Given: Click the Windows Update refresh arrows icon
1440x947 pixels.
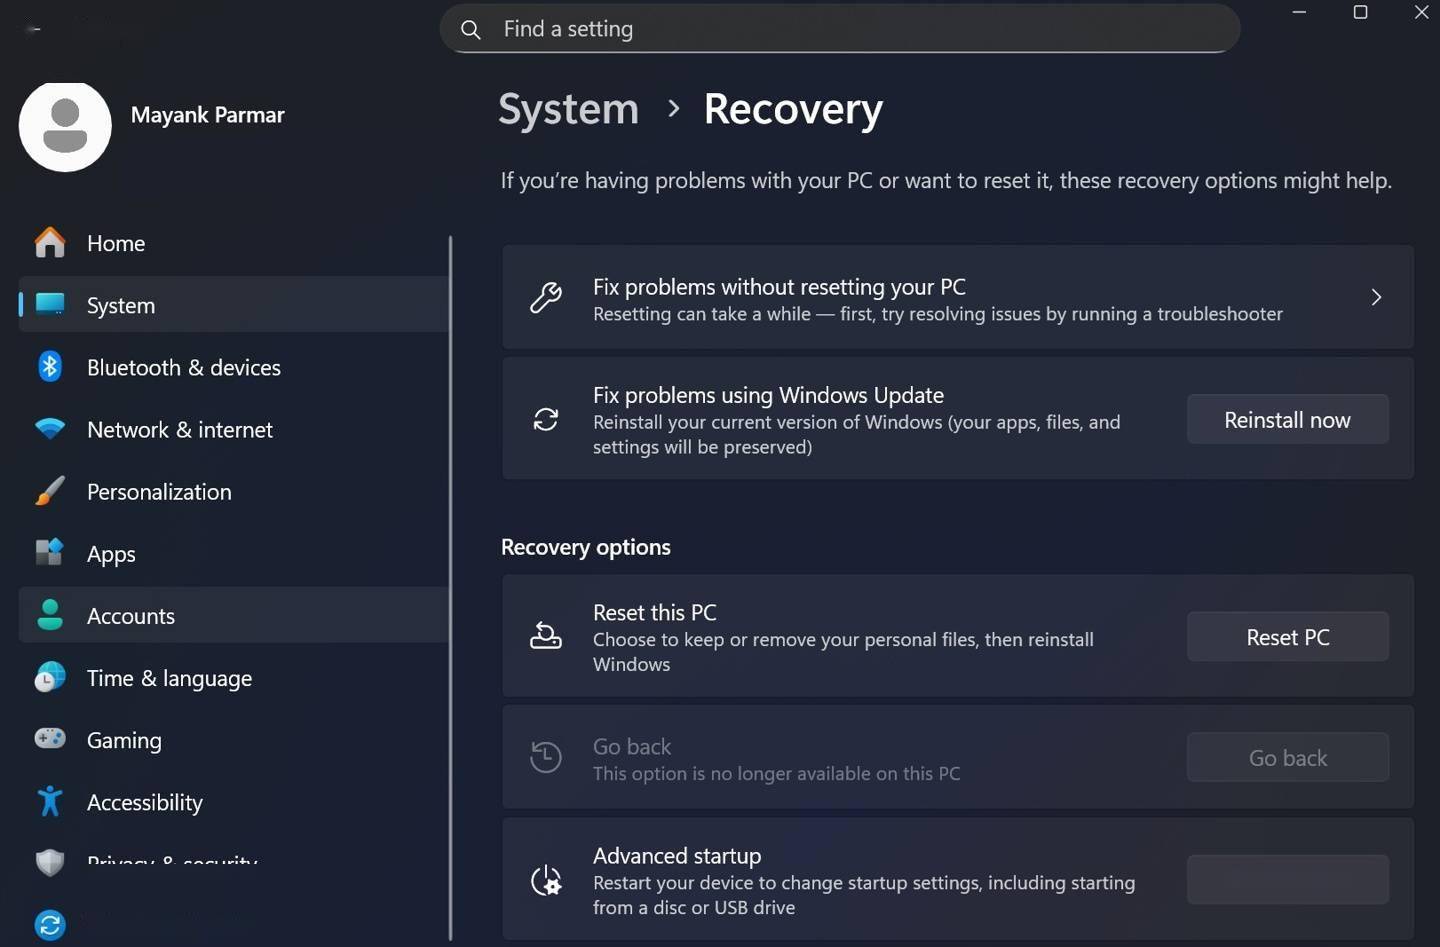Looking at the screenshot, I should 546,419.
